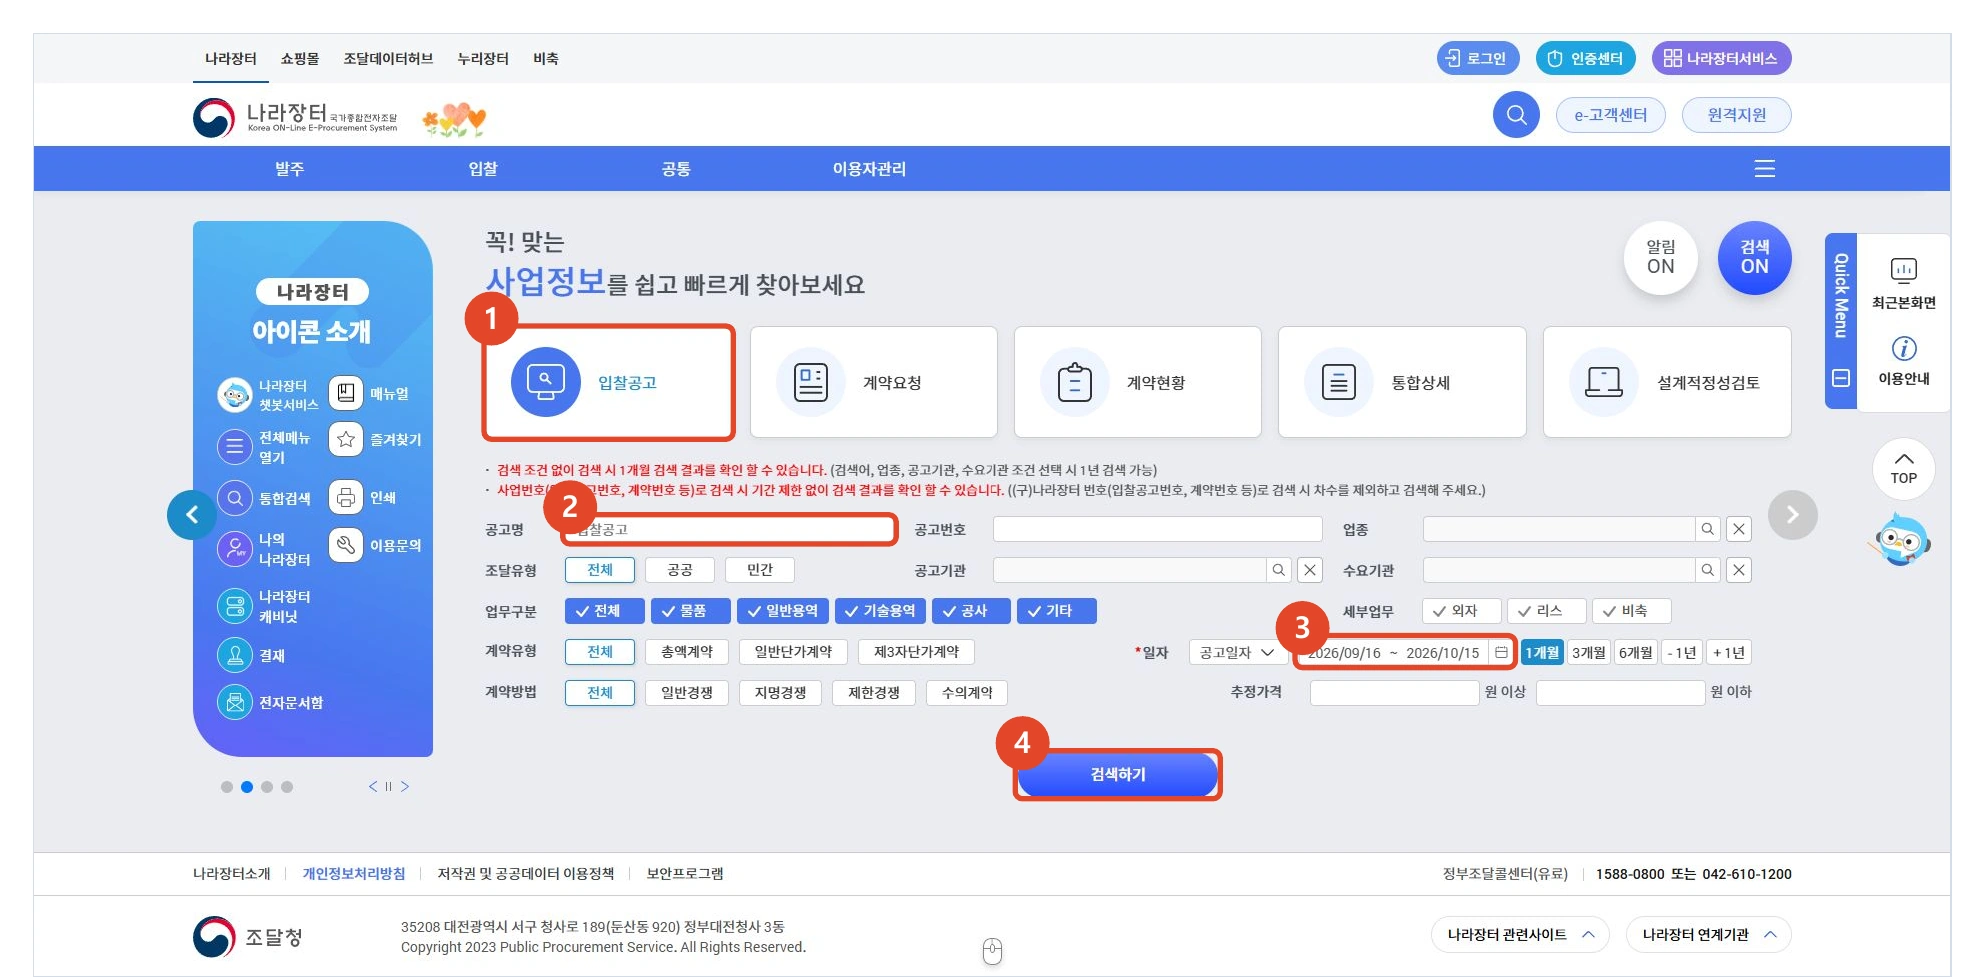Open the 나라장터 캐비닛 icon
The height and width of the screenshot is (977, 1985).
point(235,606)
